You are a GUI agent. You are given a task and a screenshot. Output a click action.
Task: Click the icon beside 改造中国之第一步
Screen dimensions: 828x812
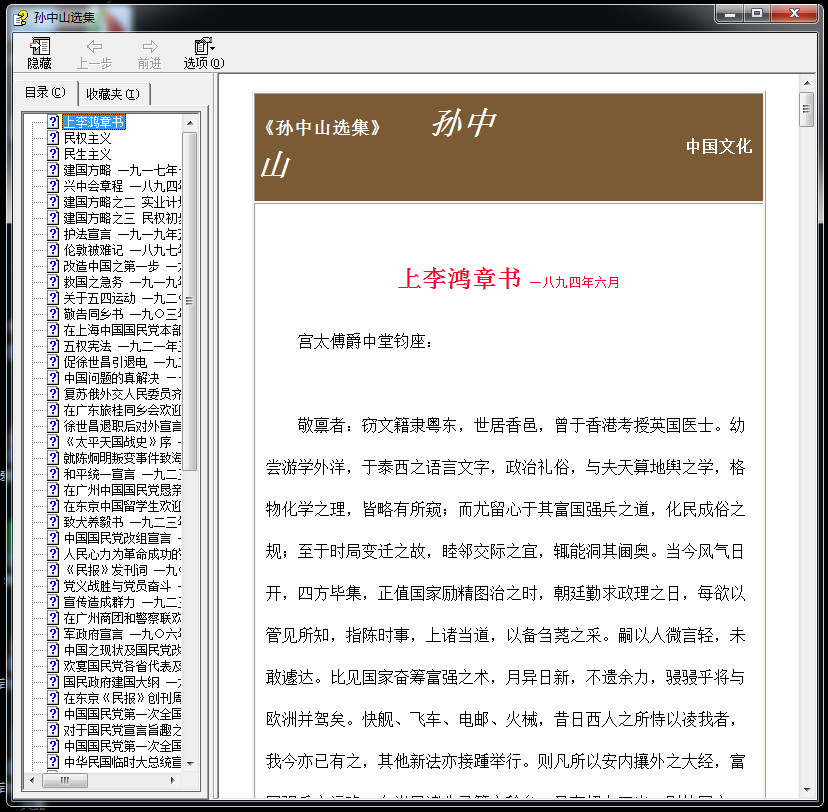(53, 266)
